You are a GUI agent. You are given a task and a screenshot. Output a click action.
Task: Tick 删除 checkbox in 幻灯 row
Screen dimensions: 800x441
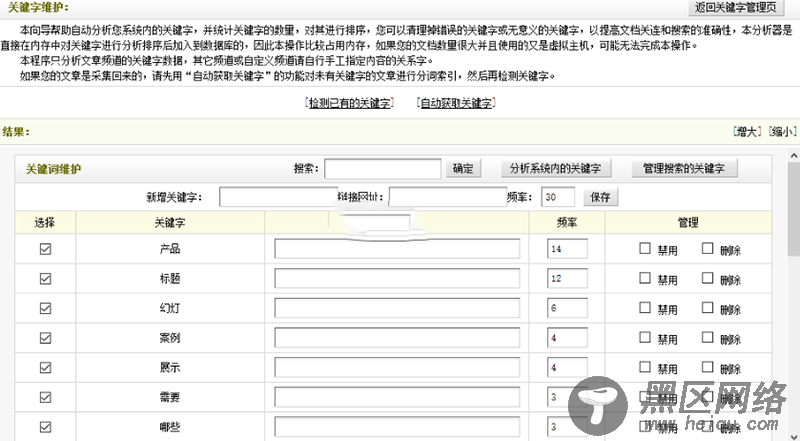707,307
